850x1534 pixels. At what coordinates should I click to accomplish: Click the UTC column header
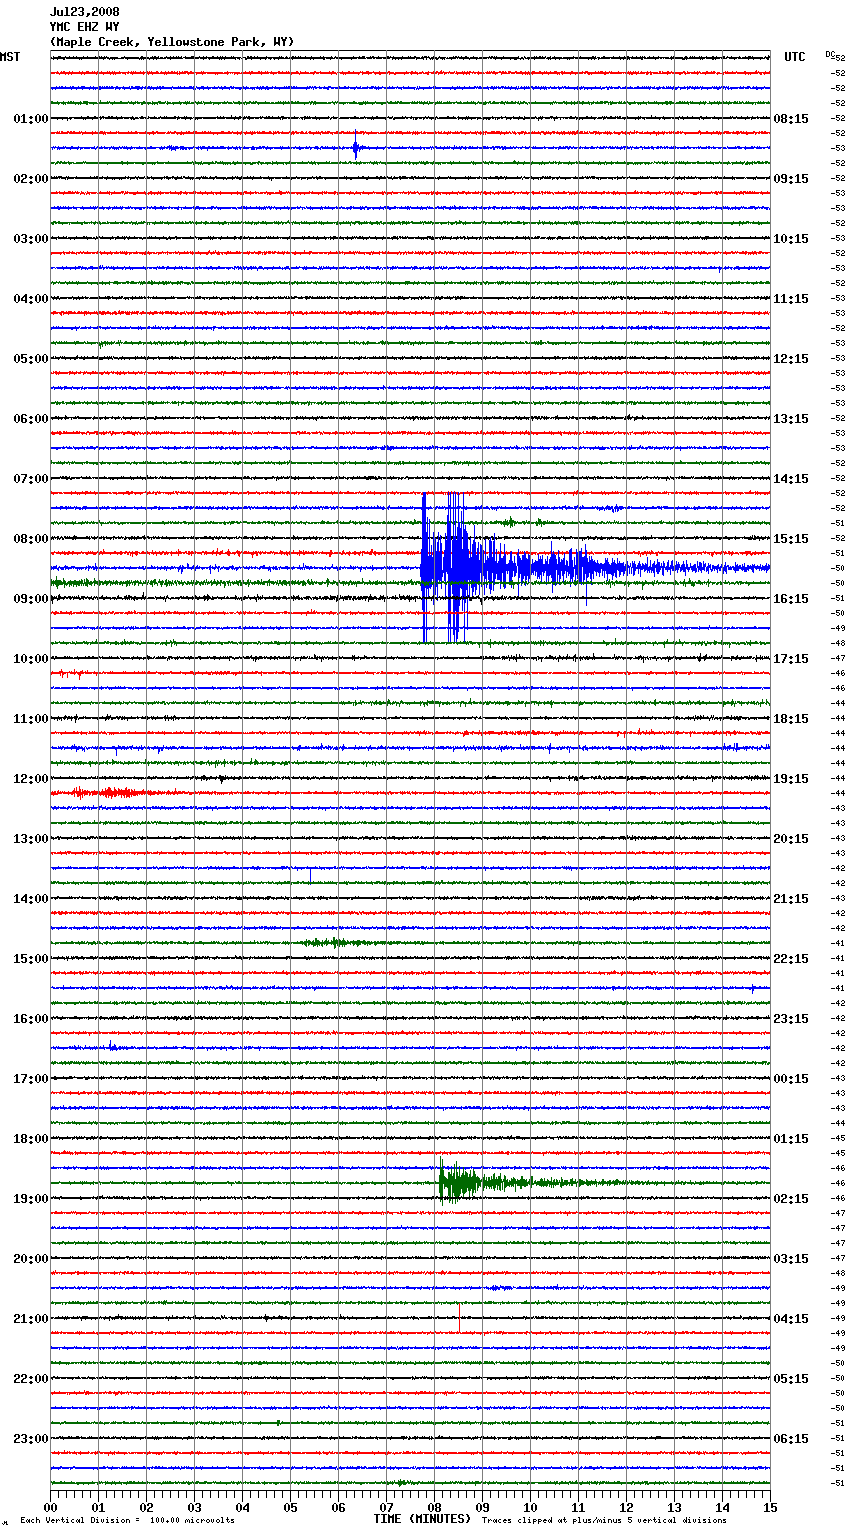tap(794, 57)
